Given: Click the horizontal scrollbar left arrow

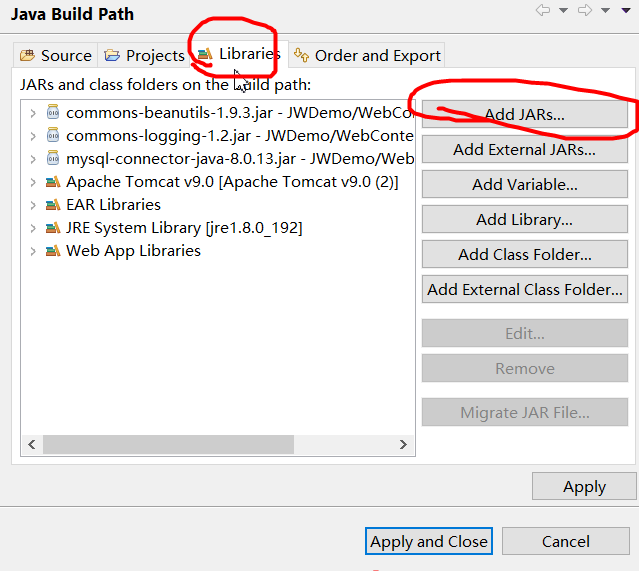Looking at the screenshot, I should click(x=32, y=444).
